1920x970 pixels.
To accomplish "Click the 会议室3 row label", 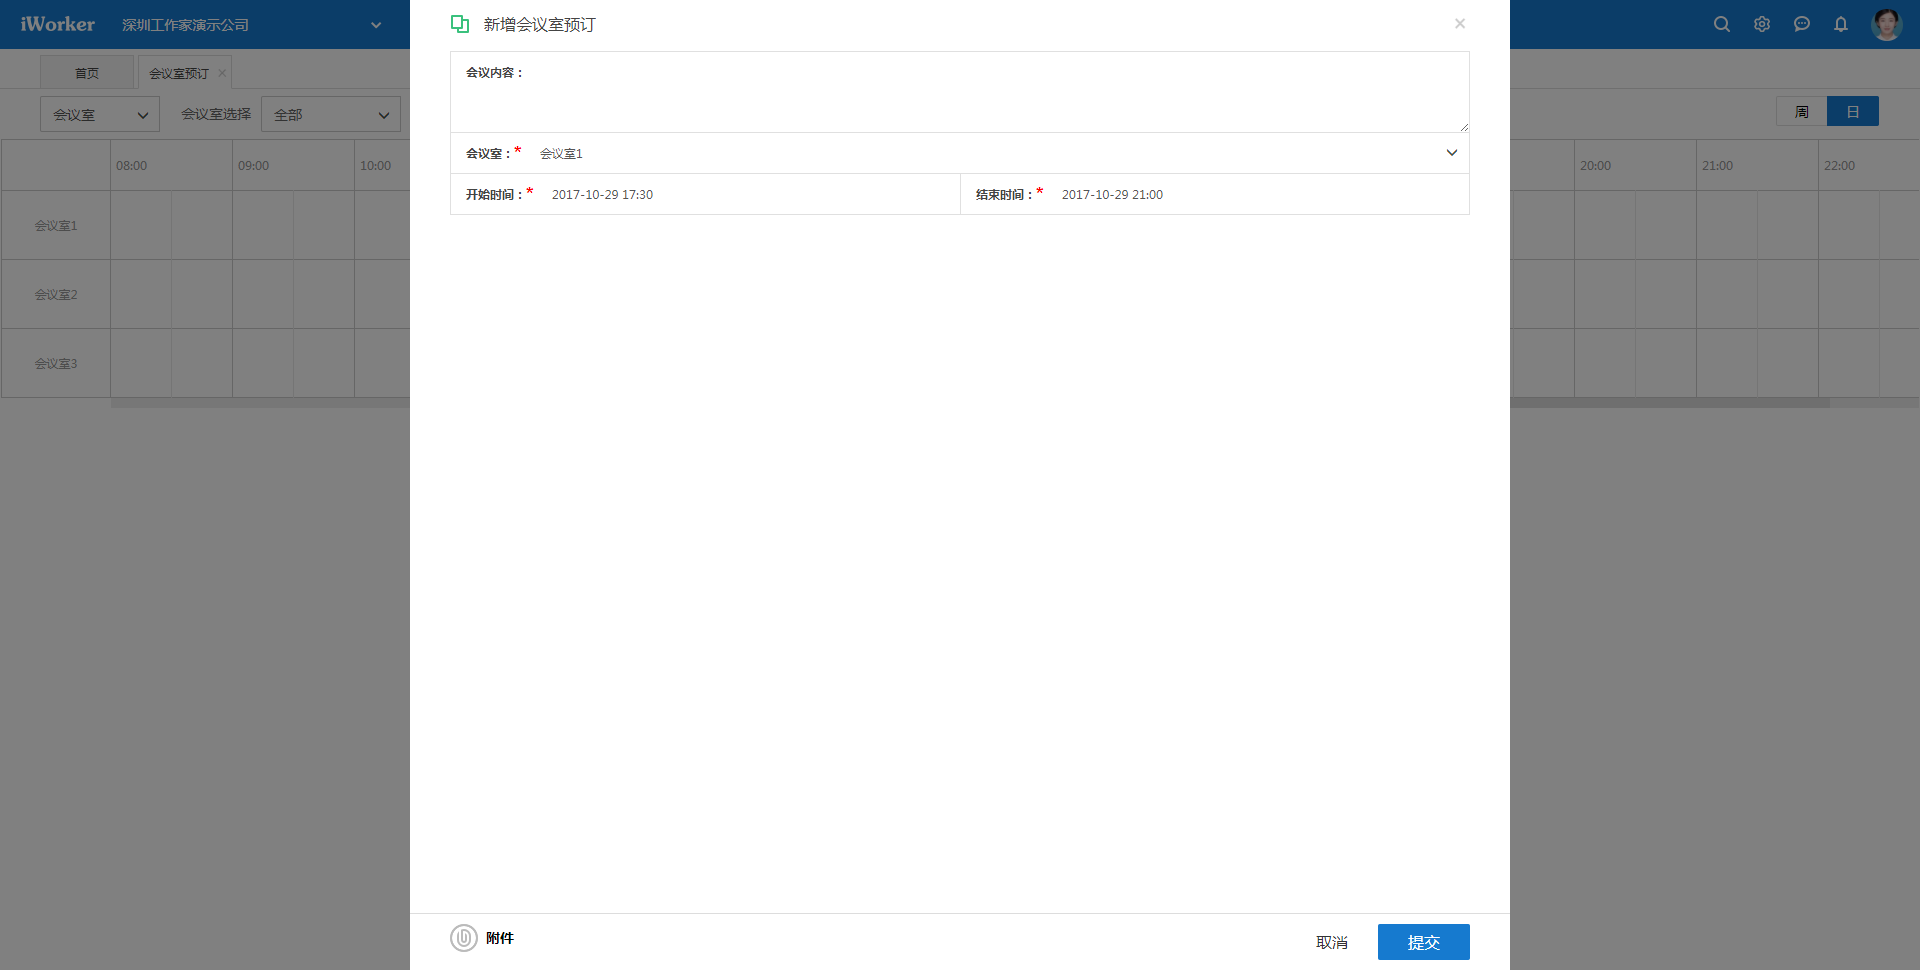I will (56, 364).
